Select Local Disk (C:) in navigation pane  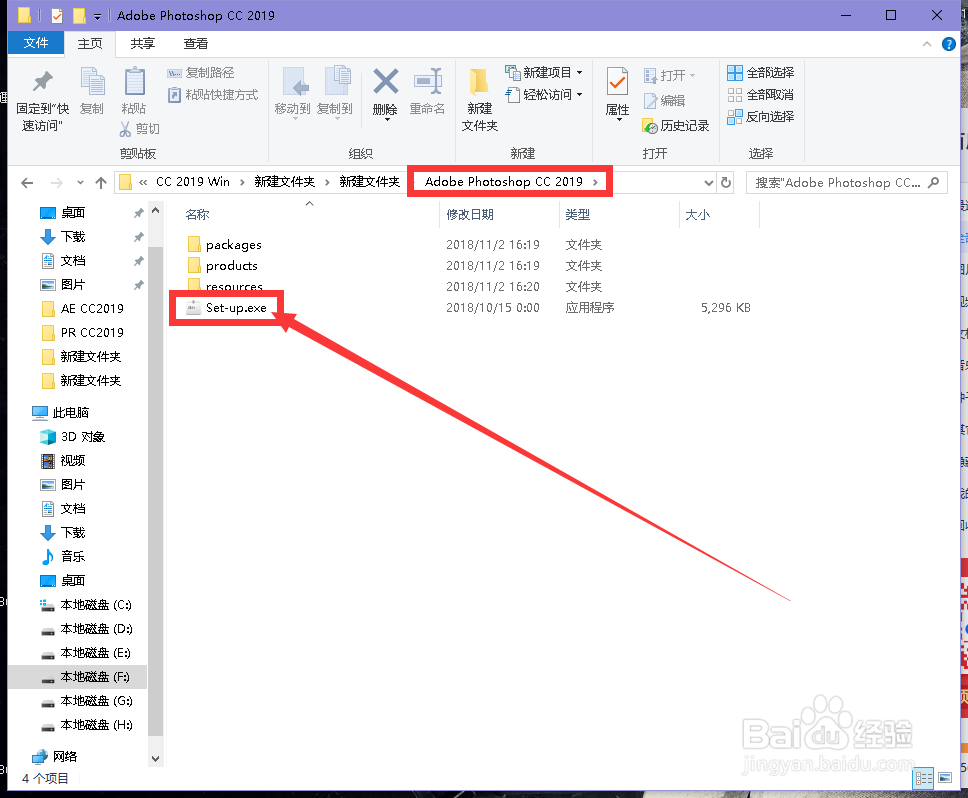(x=86, y=605)
